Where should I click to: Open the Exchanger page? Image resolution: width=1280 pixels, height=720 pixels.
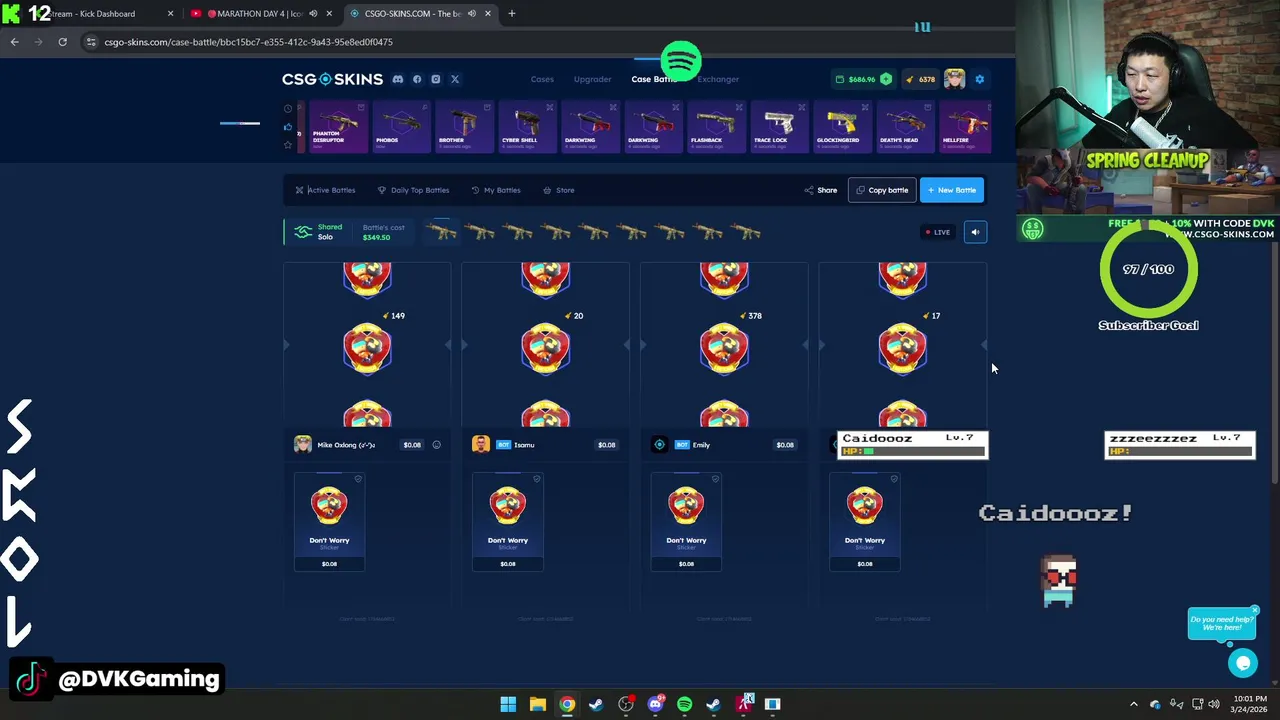pyautogui.click(x=718, y=79)
